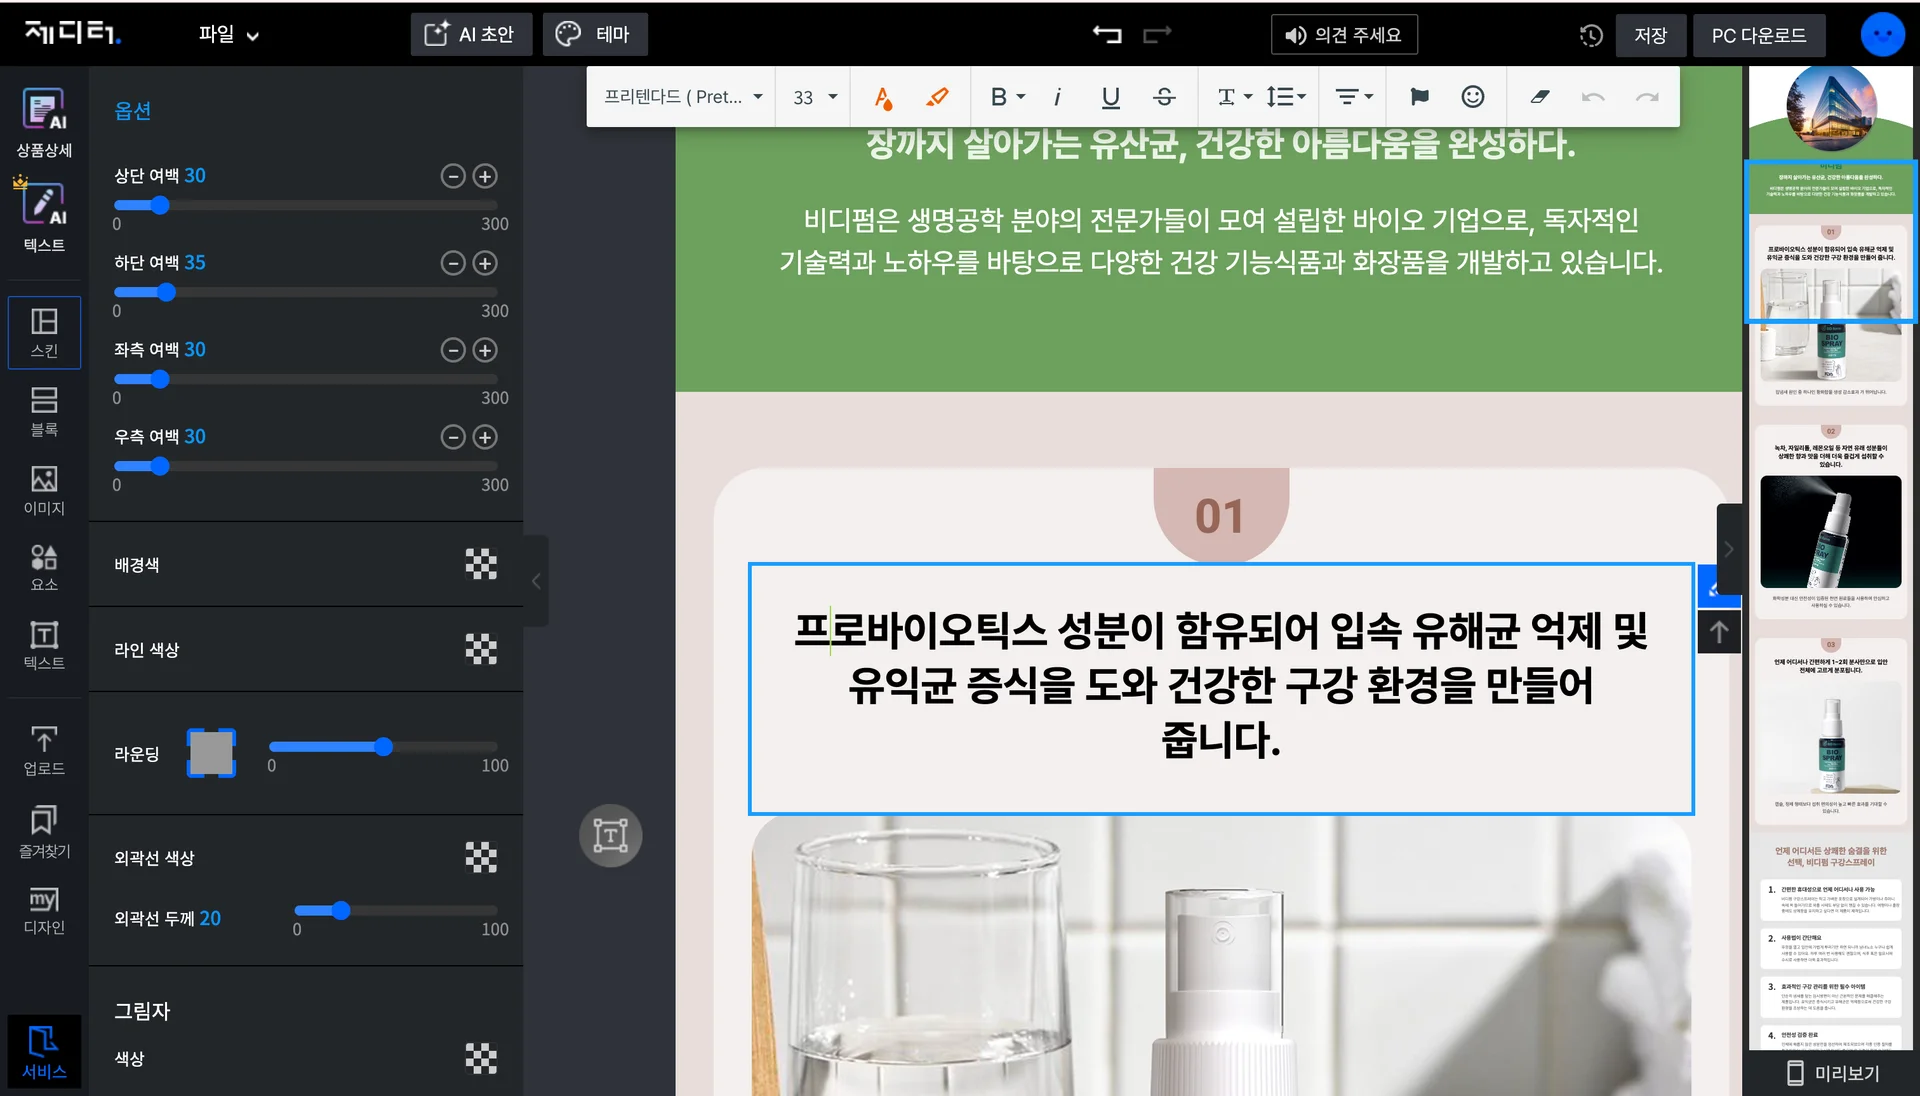Click the 배경색 color swatch
The height and width of the screenshot is (1096, 1920).
point(481,564)
